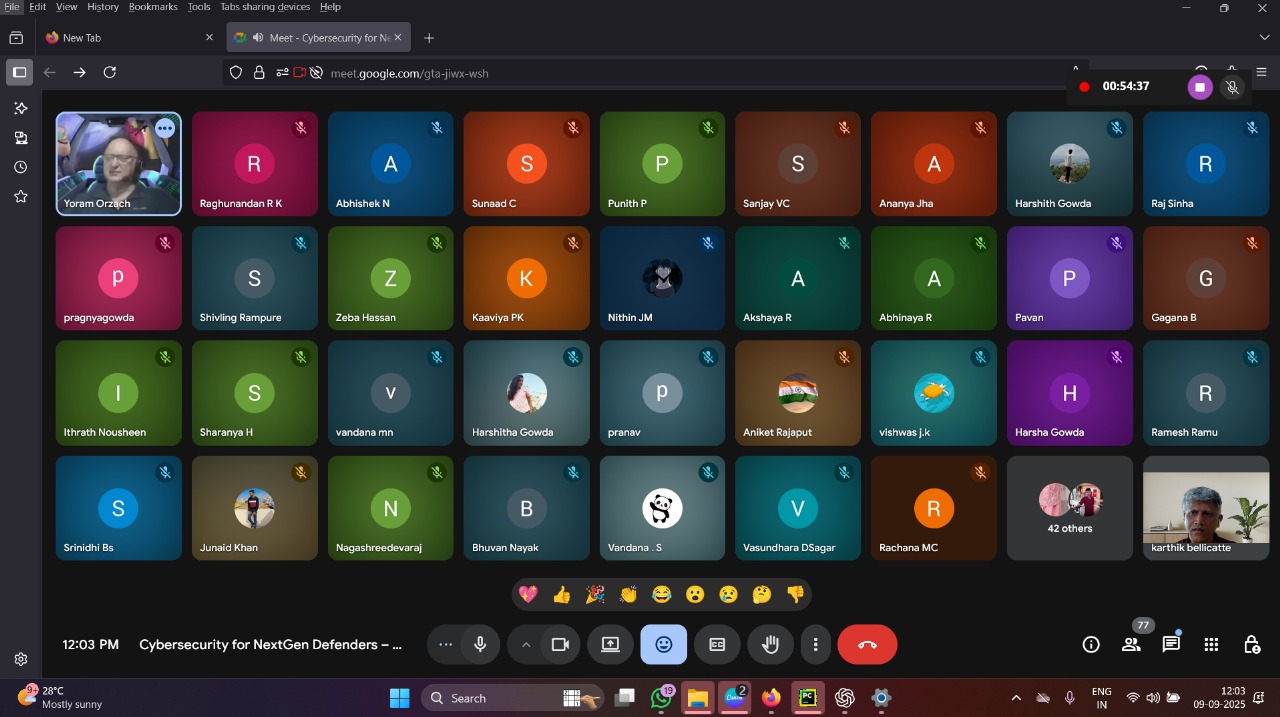Raise your hand in the meeting
Image resolution: width=1280 pixels, height=717 pixels.
[x=770, y=645]
